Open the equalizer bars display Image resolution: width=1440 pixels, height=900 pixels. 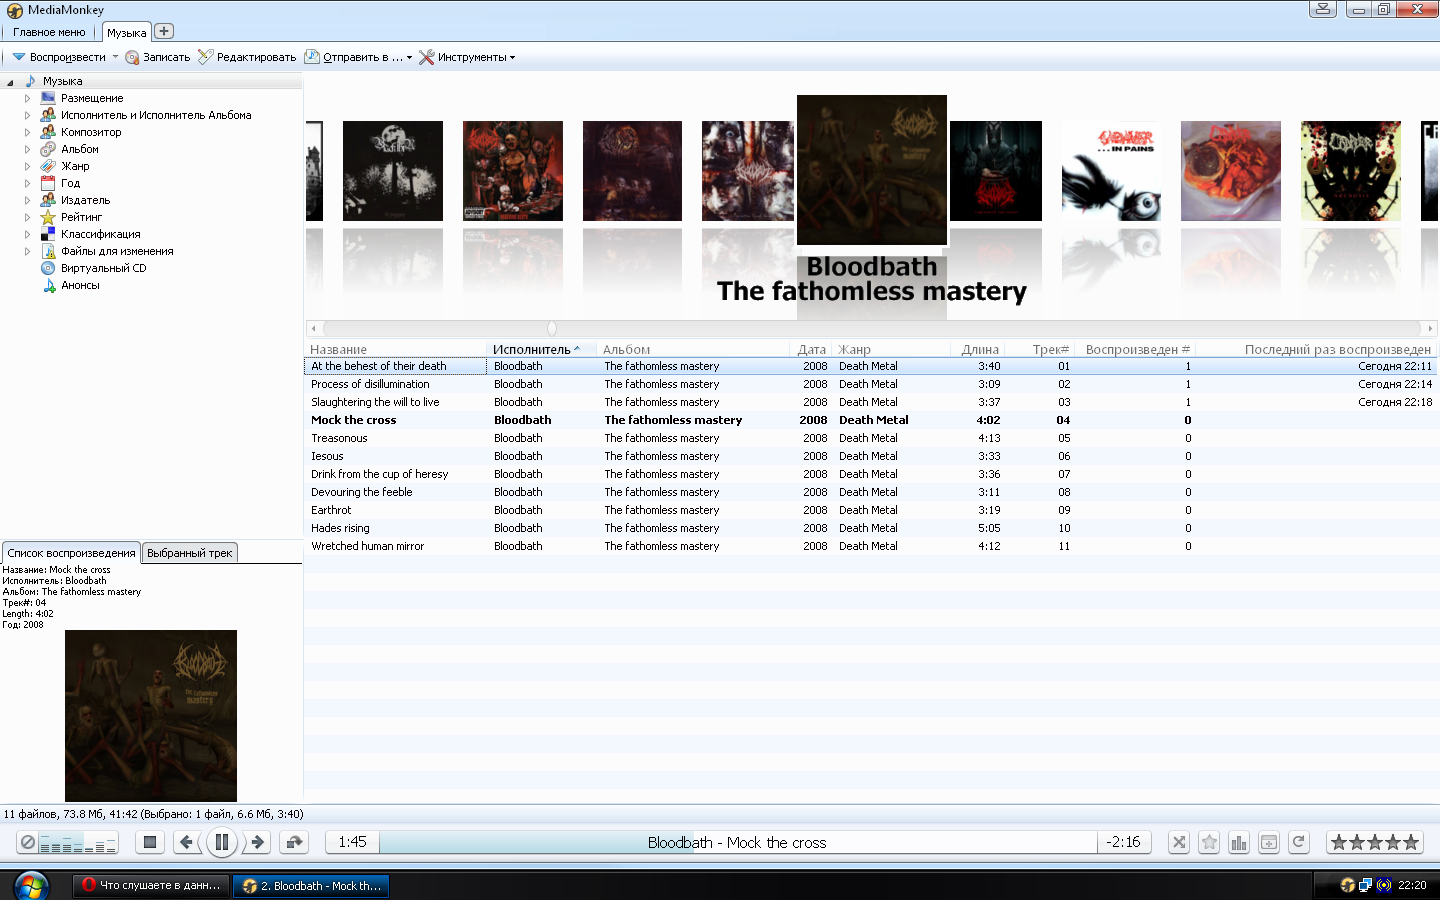click(78, 843)
